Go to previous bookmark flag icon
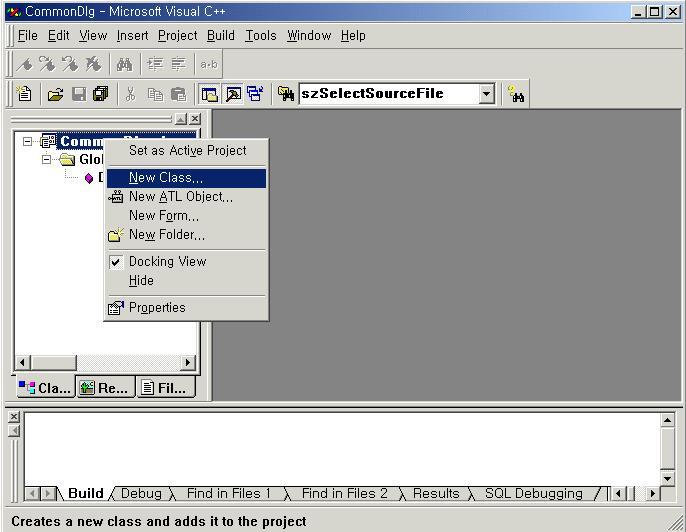The height and width of the screenshot is (532, 686). 70,64
